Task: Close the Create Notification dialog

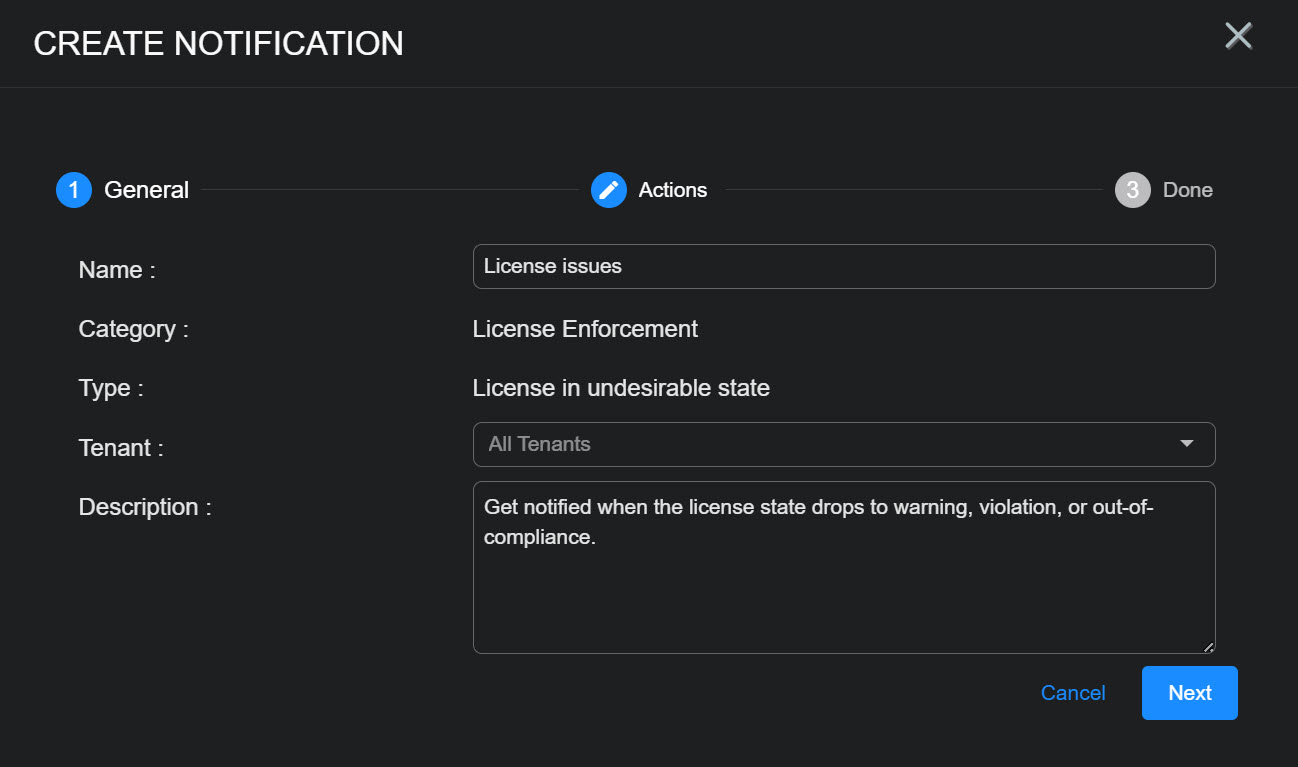Action: pyautogui.click(x=1238, y=37)
